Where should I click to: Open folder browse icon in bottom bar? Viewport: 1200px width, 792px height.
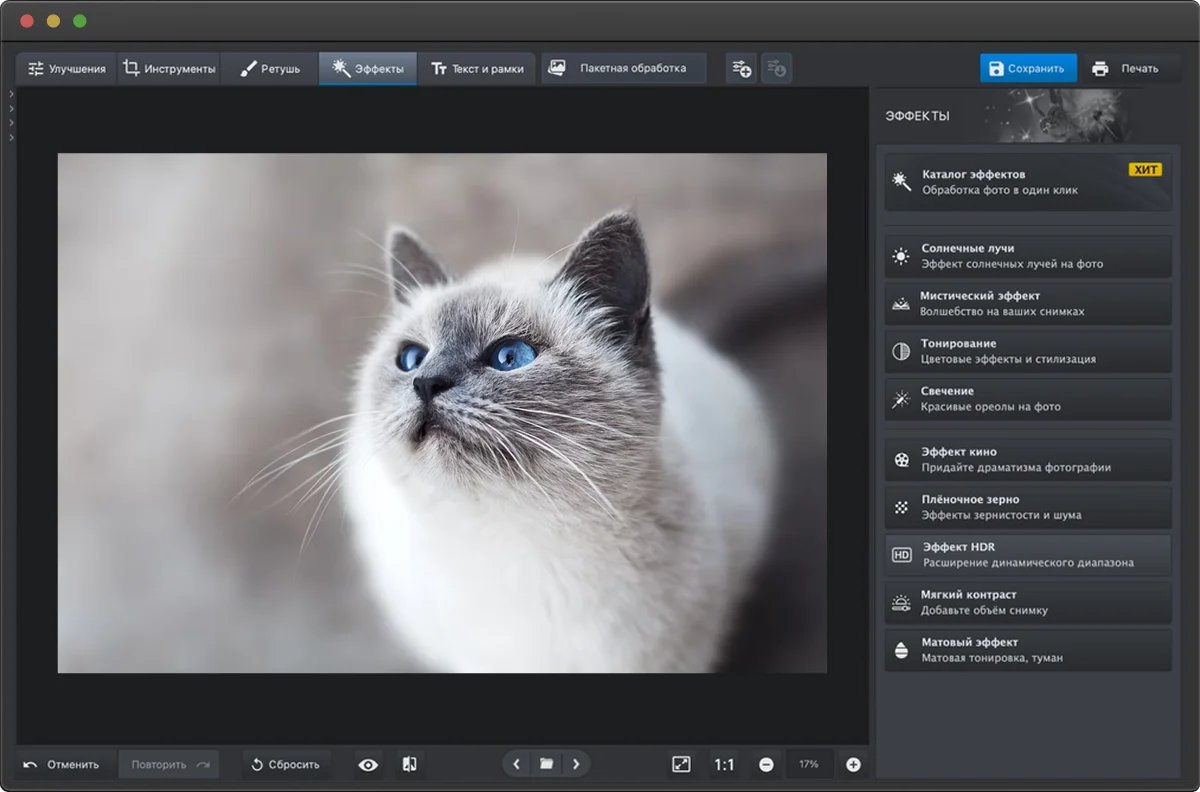pos(546,764)
